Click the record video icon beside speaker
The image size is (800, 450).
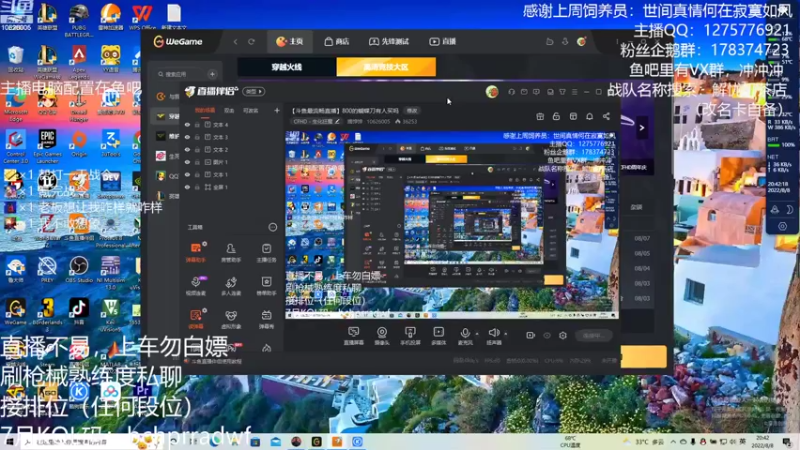click(x=531, y=335)
